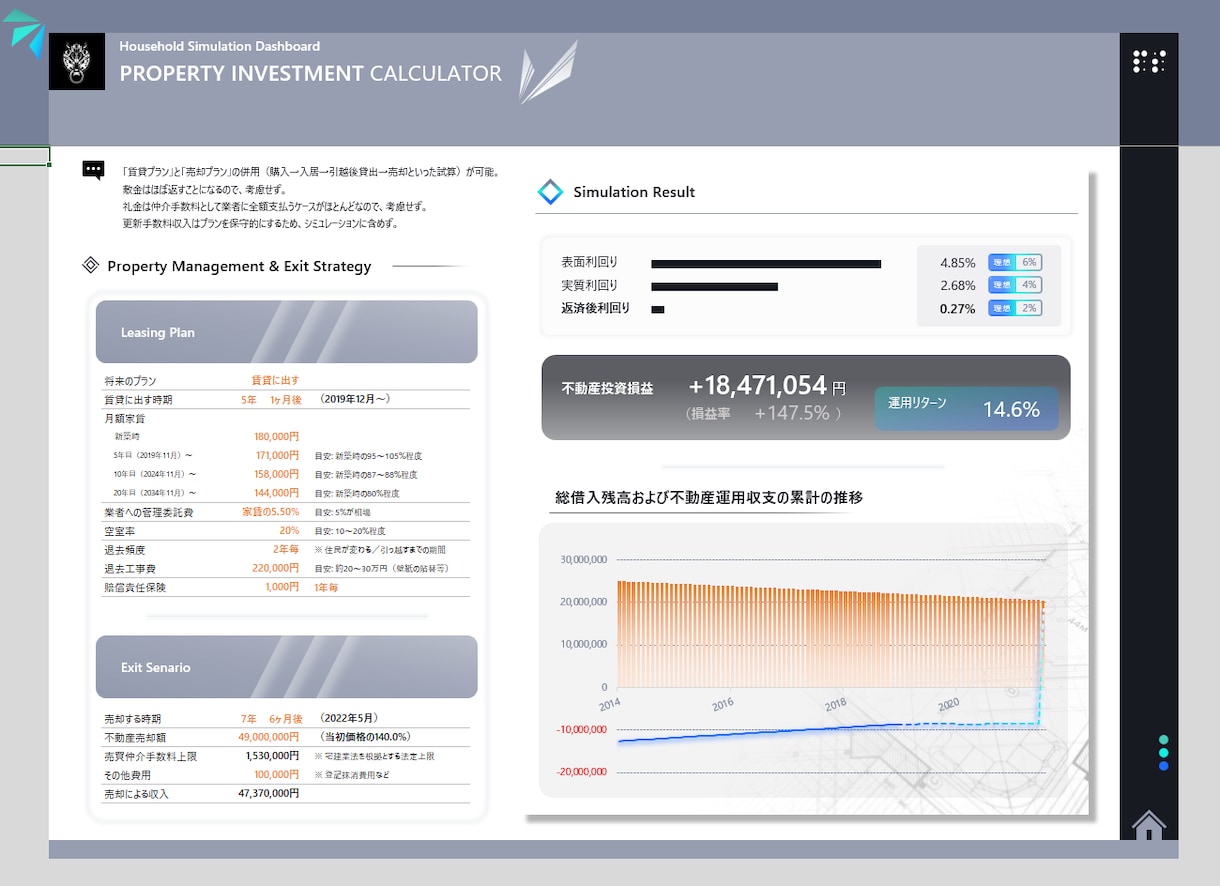Click the 2.68% yield value
Viewport: 1220px width, 886px height.
pyautogui.click(x=958, y=285)
